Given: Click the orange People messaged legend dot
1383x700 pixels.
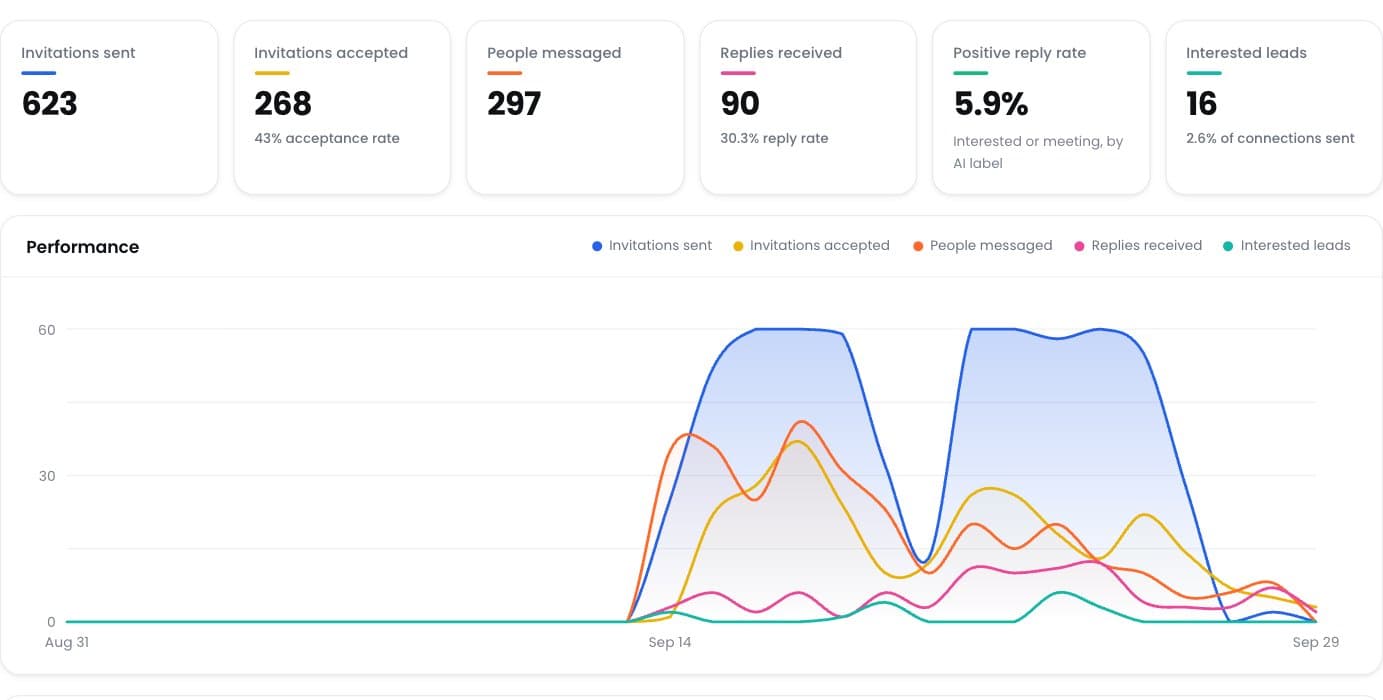Looking at the screenshot, I should (918, 246).
